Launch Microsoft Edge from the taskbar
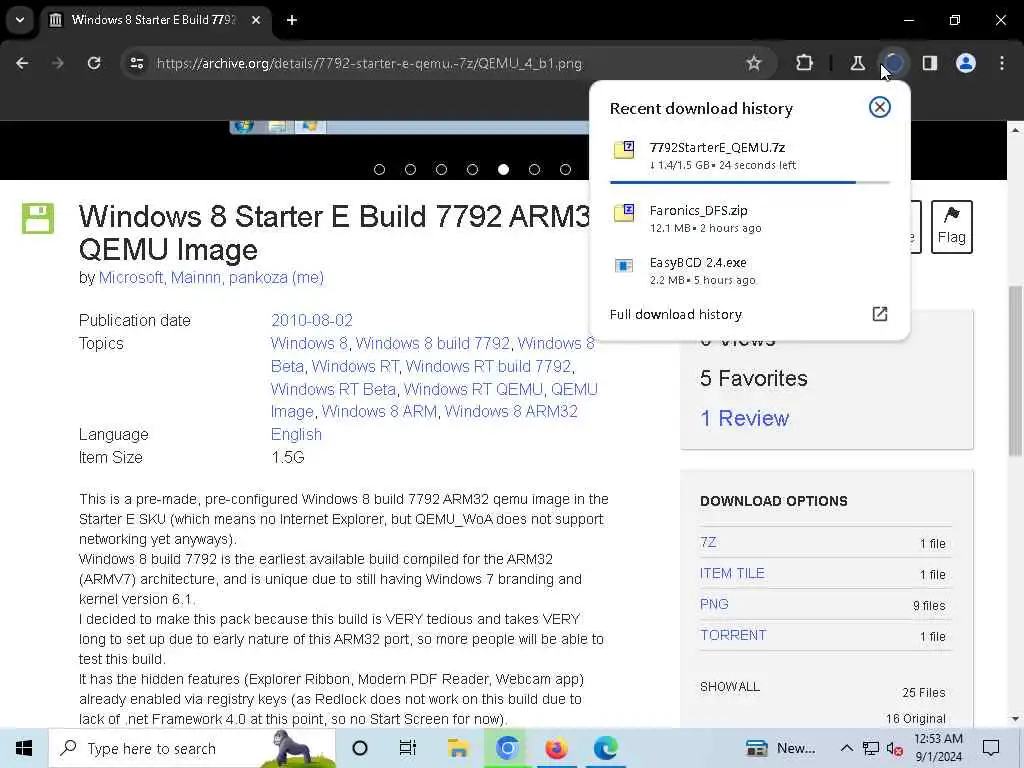The width and height of the screenshot is (1024, 768). [605, 748]
